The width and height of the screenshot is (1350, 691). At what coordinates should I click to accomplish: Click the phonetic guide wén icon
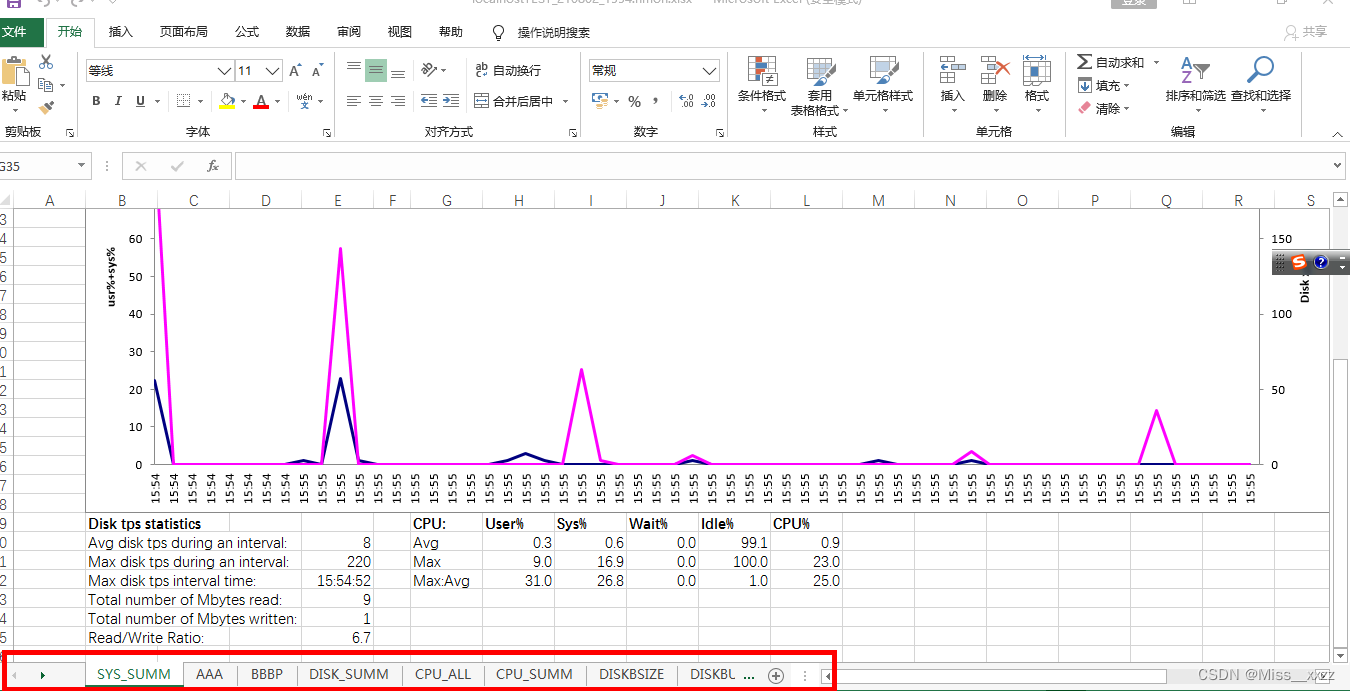pyautogui.click(x=304, y=101)
